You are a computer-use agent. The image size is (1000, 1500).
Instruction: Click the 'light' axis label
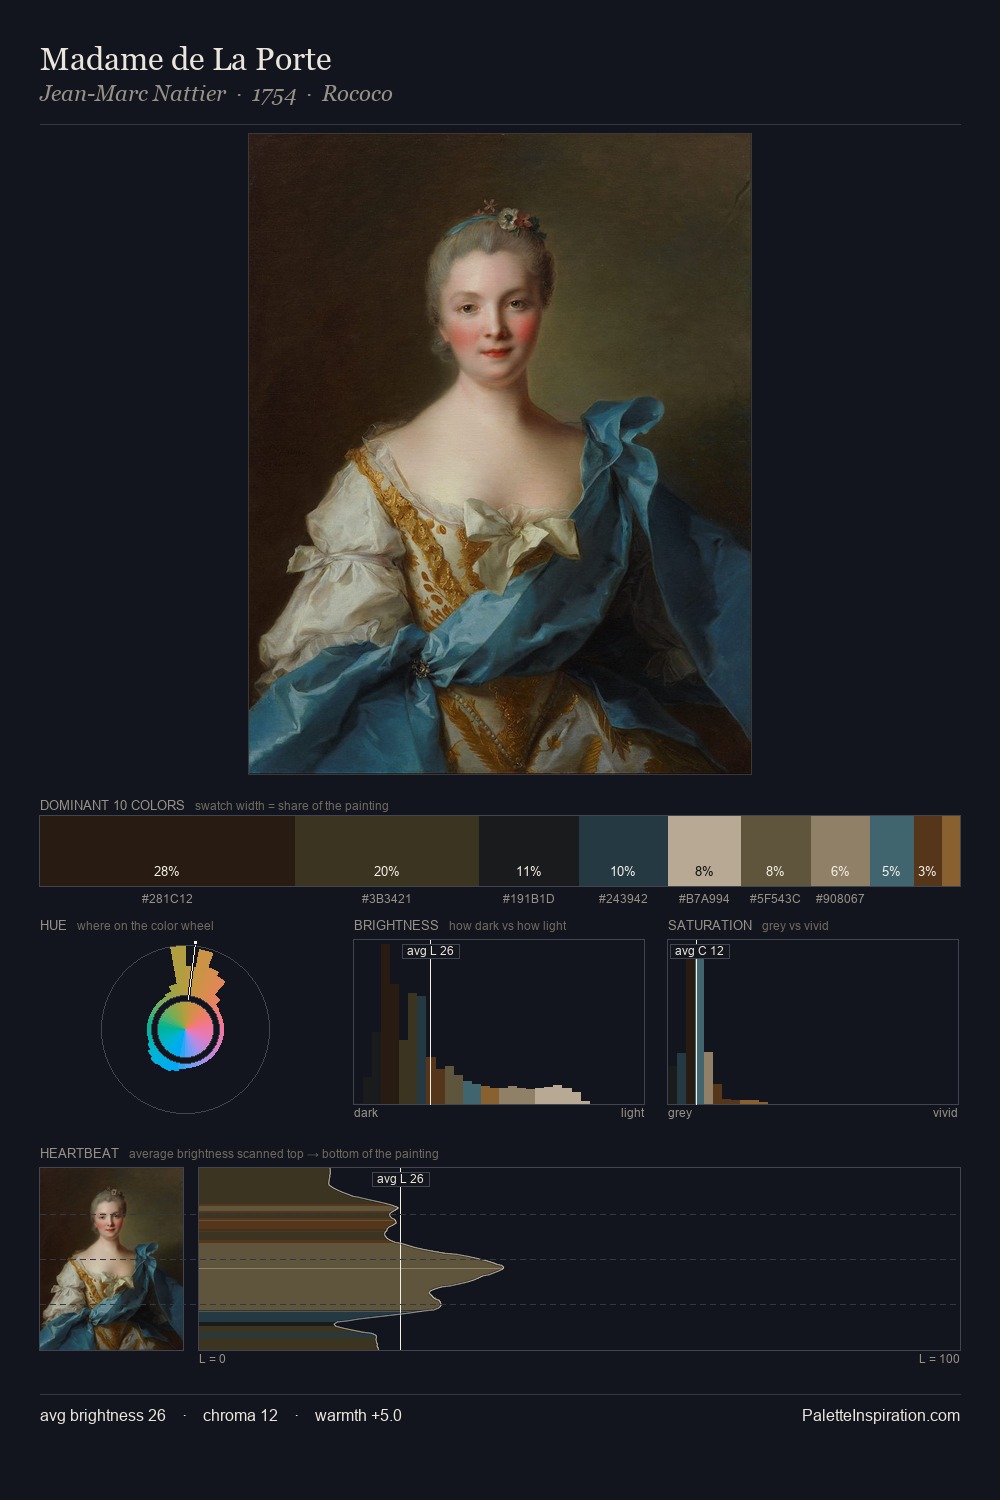pos(632,1113)
